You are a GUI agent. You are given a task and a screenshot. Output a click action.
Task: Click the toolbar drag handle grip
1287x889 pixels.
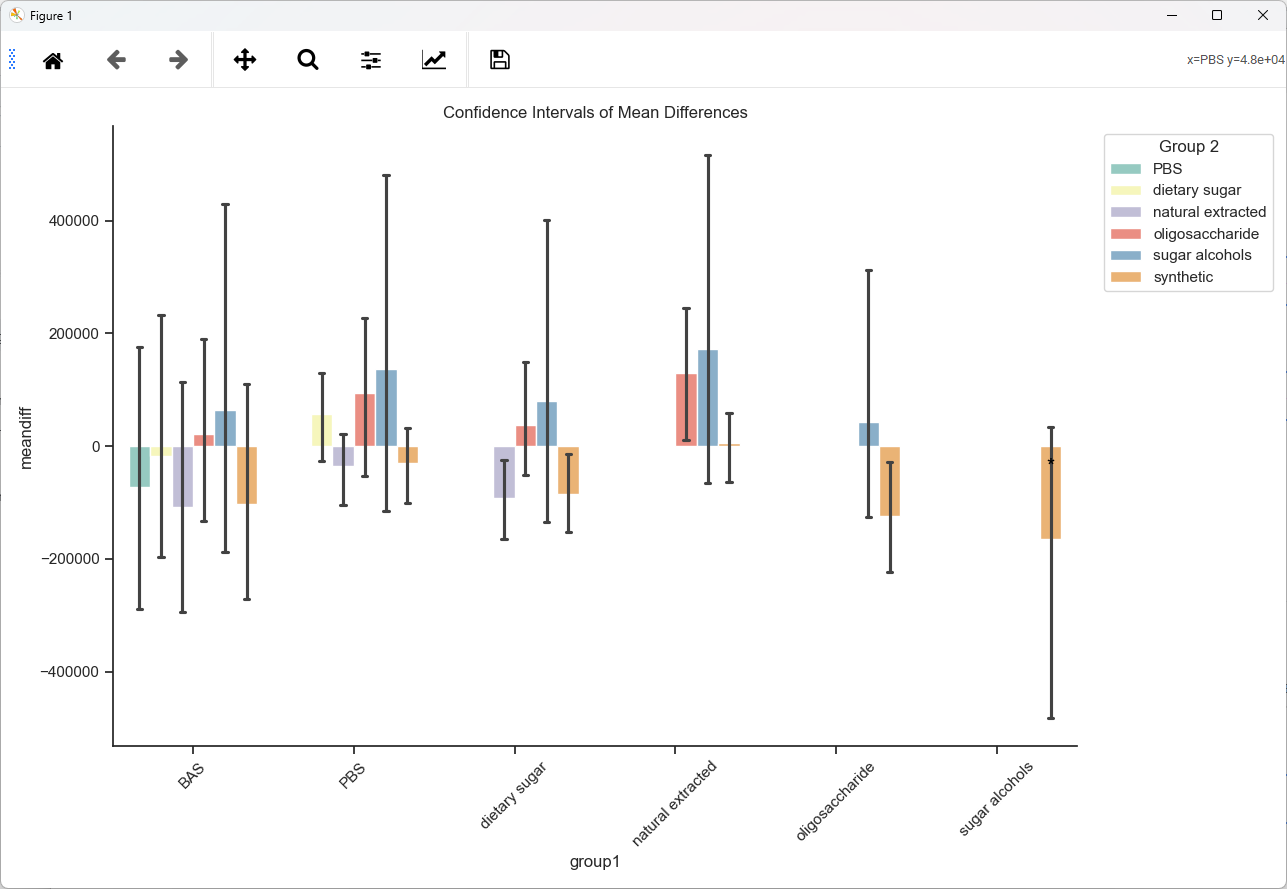point(12,59)
